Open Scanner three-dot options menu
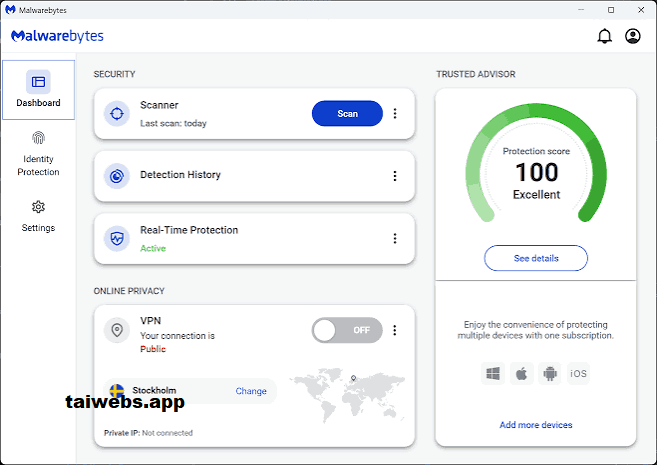The image size is (657, 465). tap(395, 114)
